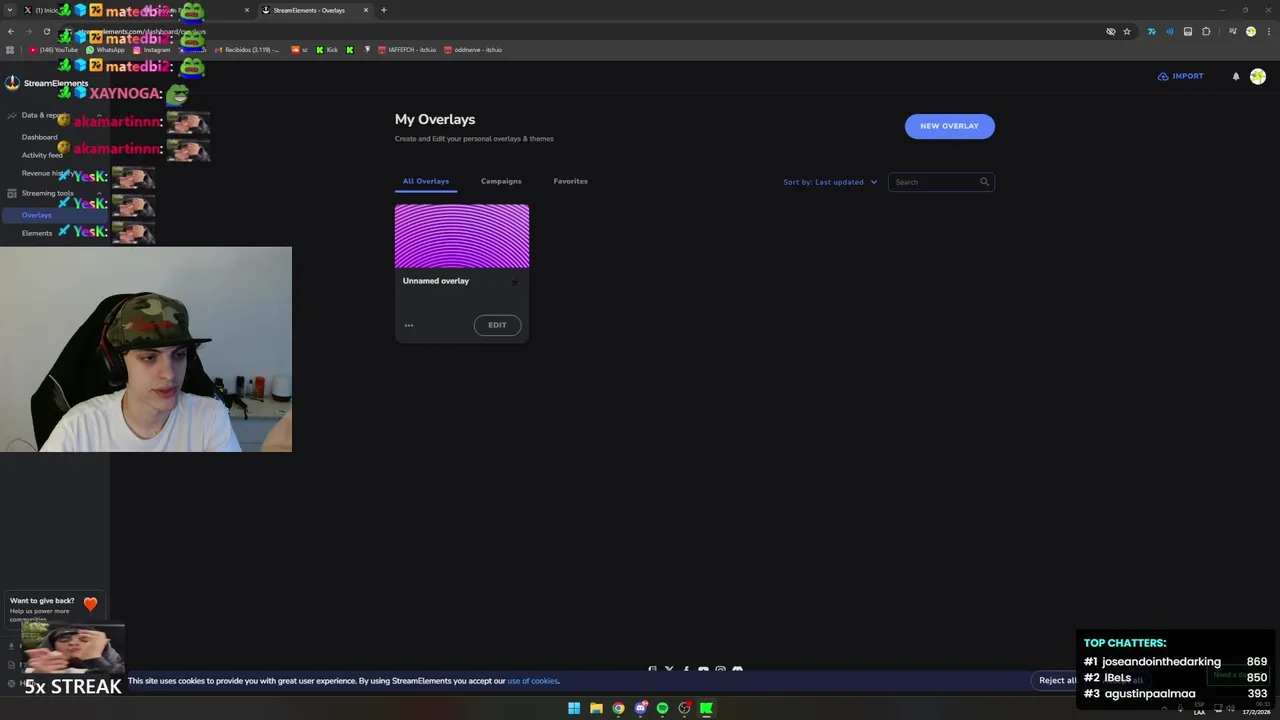Open the Instagram footer icon
The width and height of the screenshot is (1280, 720).
pos(720,669)
